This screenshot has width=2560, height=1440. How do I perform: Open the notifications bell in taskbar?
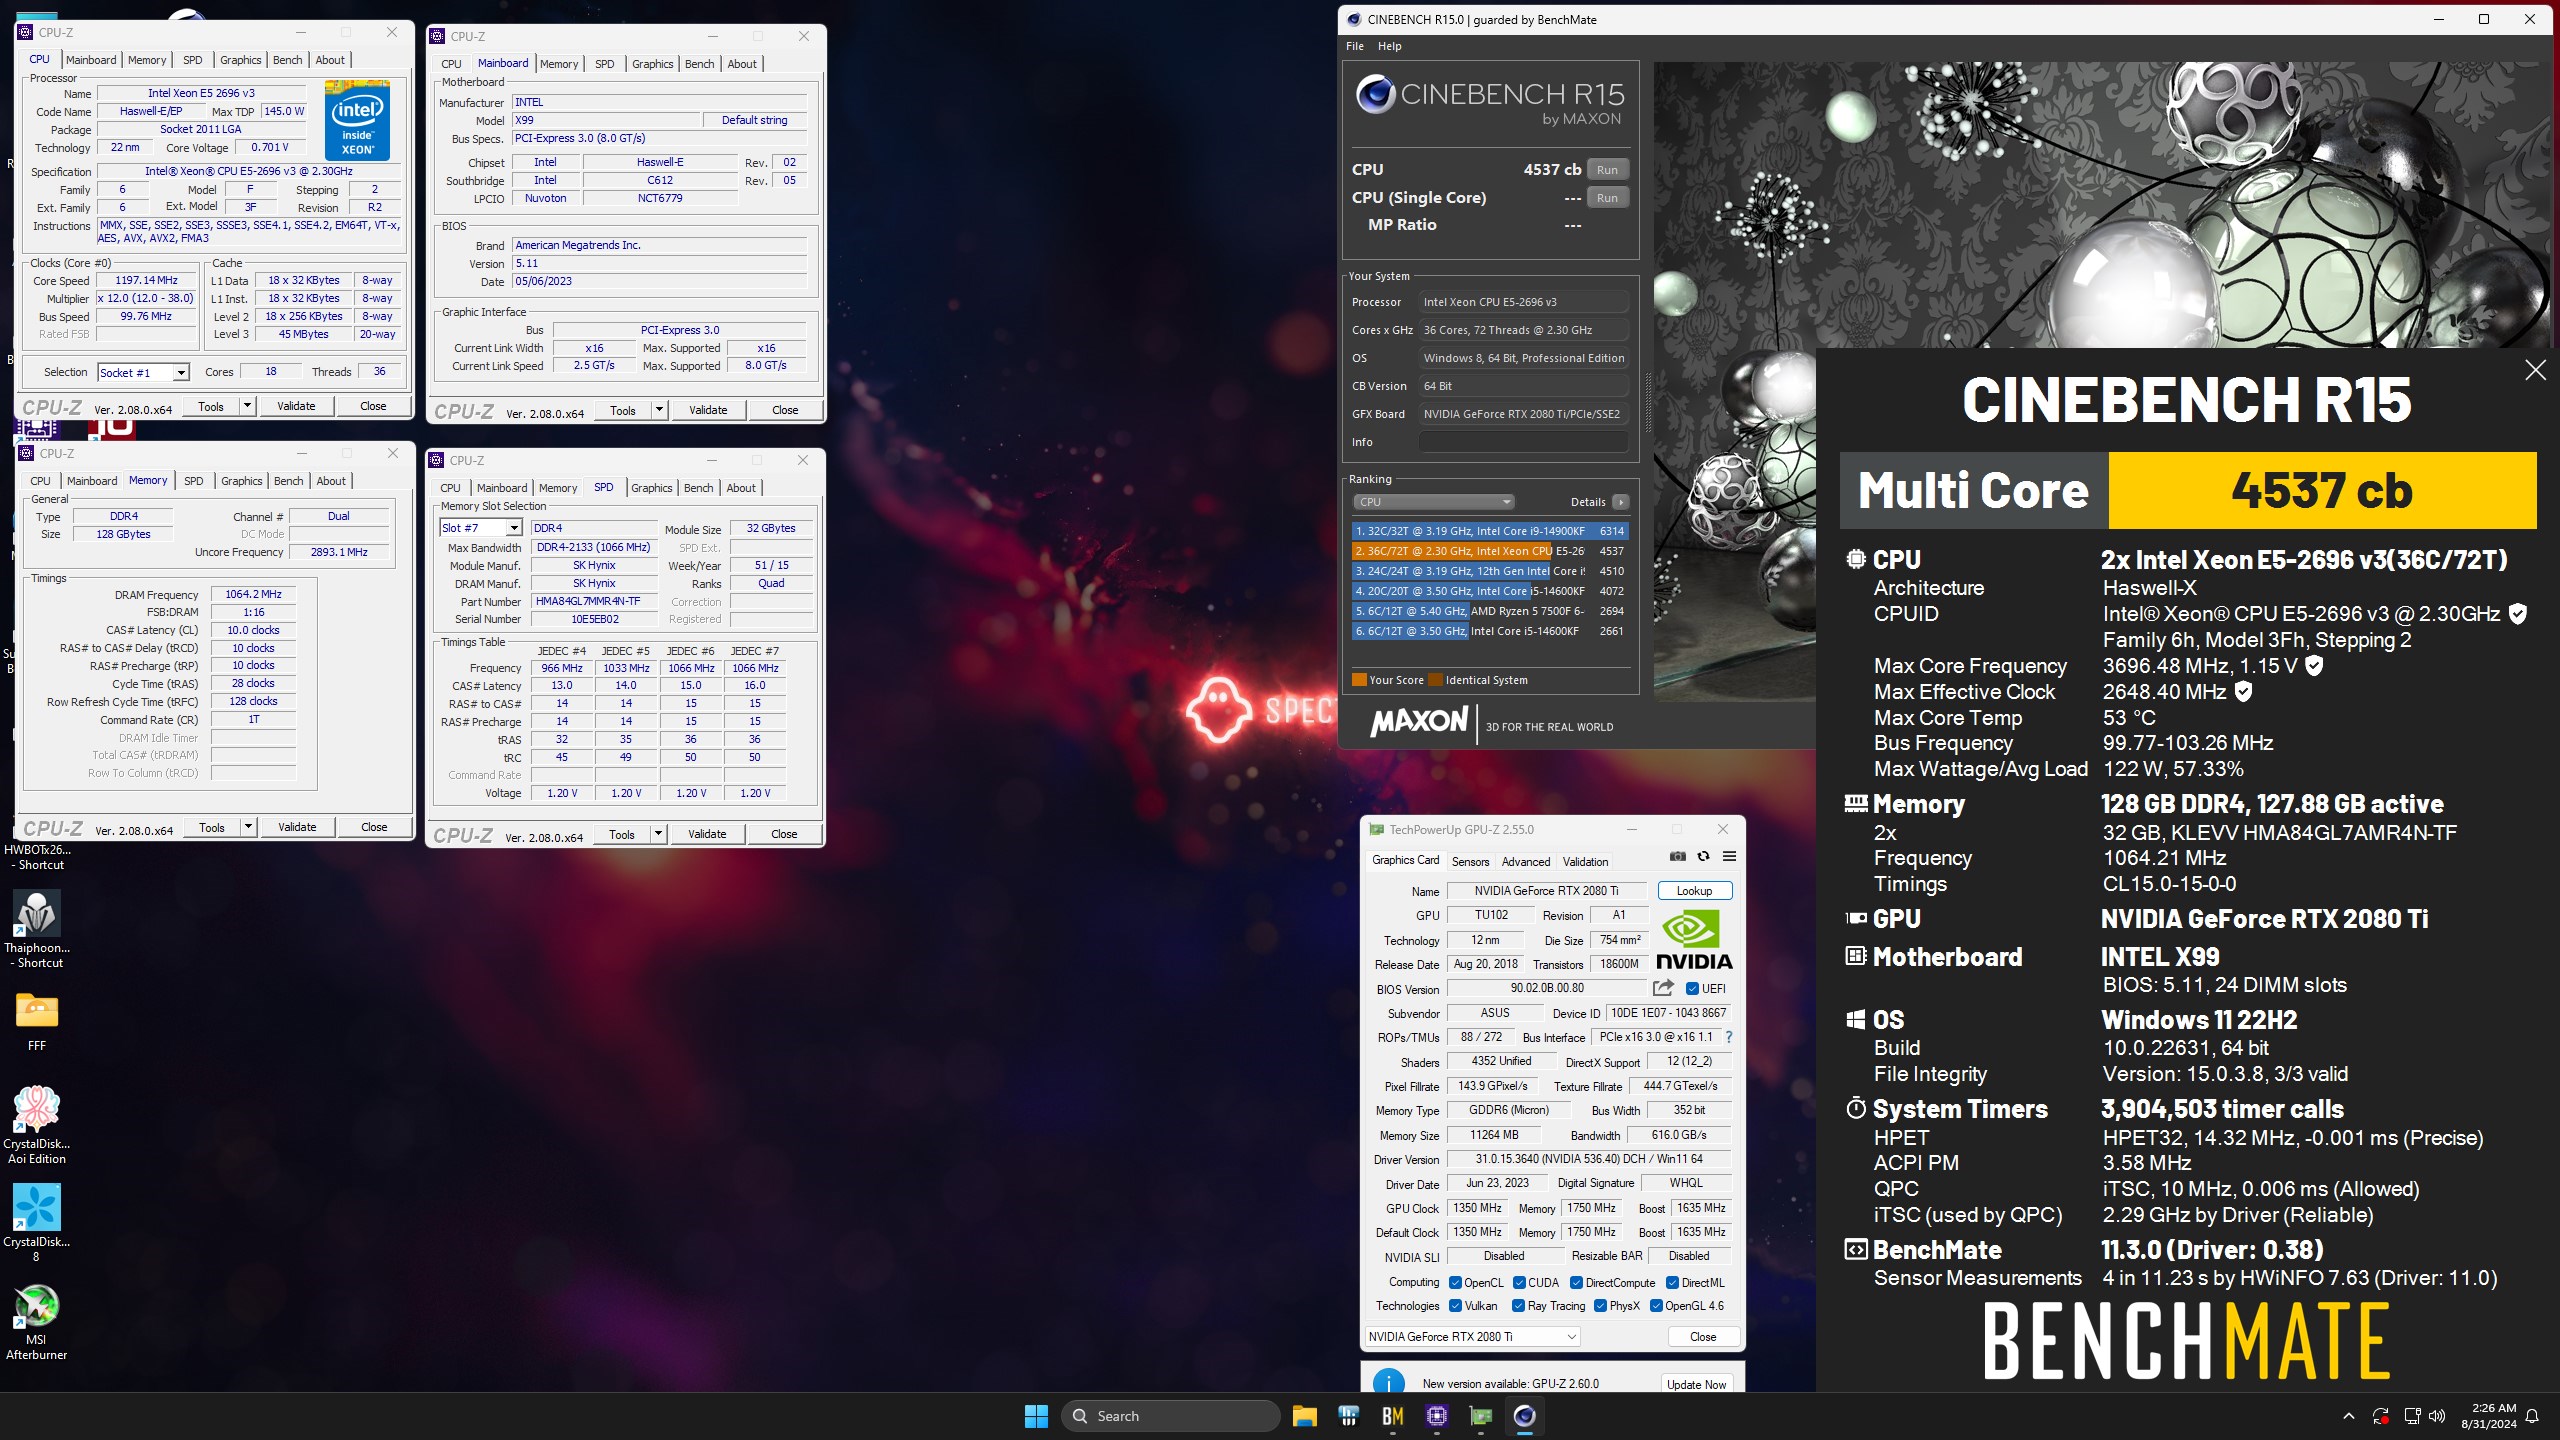click(x=2532, y=1416)
